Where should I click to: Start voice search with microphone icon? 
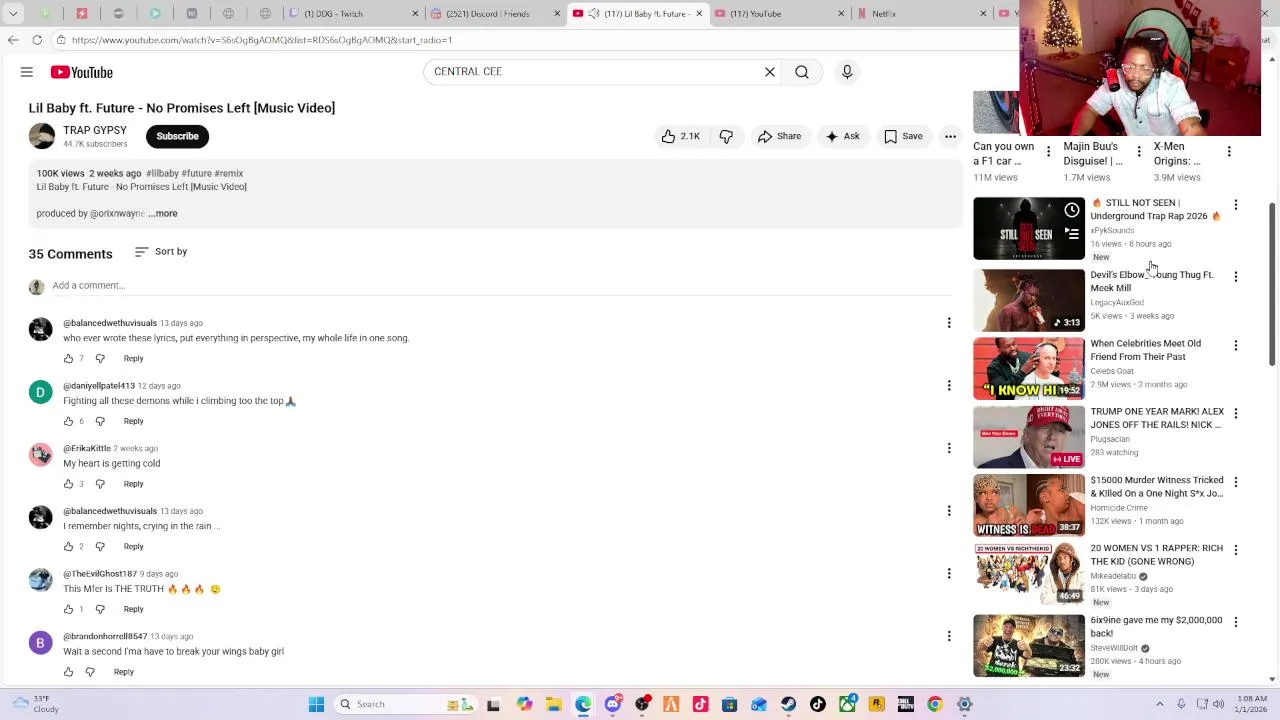click(x=847, y=72)
